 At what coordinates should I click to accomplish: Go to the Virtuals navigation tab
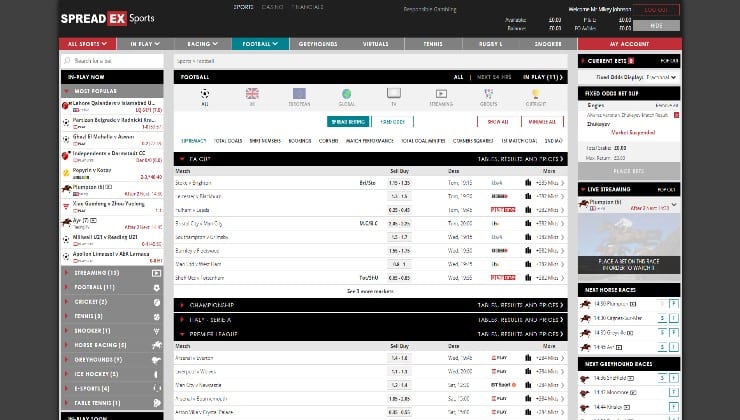(376, 44)
